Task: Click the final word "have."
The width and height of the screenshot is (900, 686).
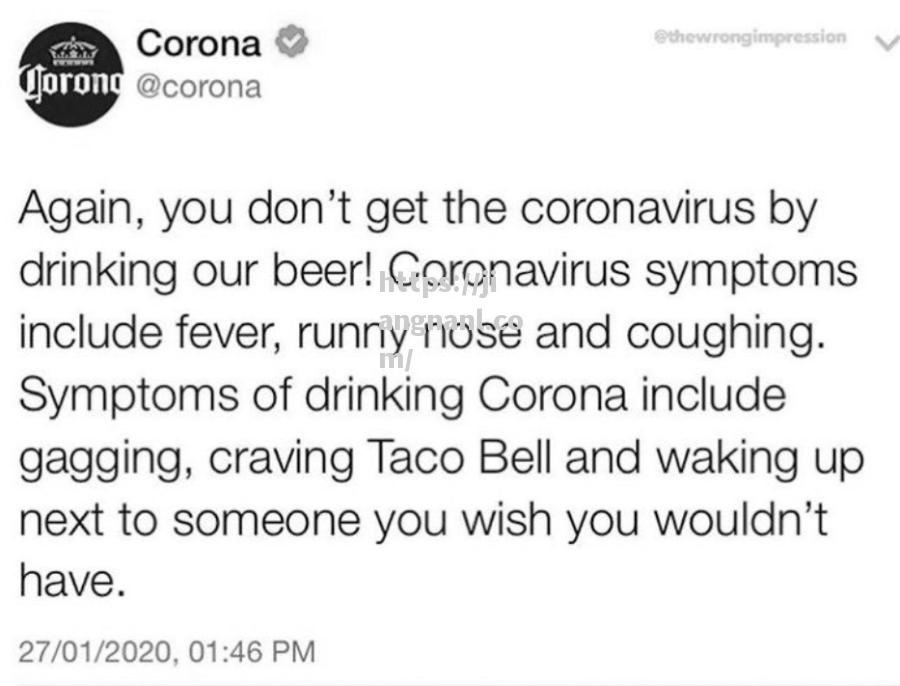Action: (x=72, y=580)
